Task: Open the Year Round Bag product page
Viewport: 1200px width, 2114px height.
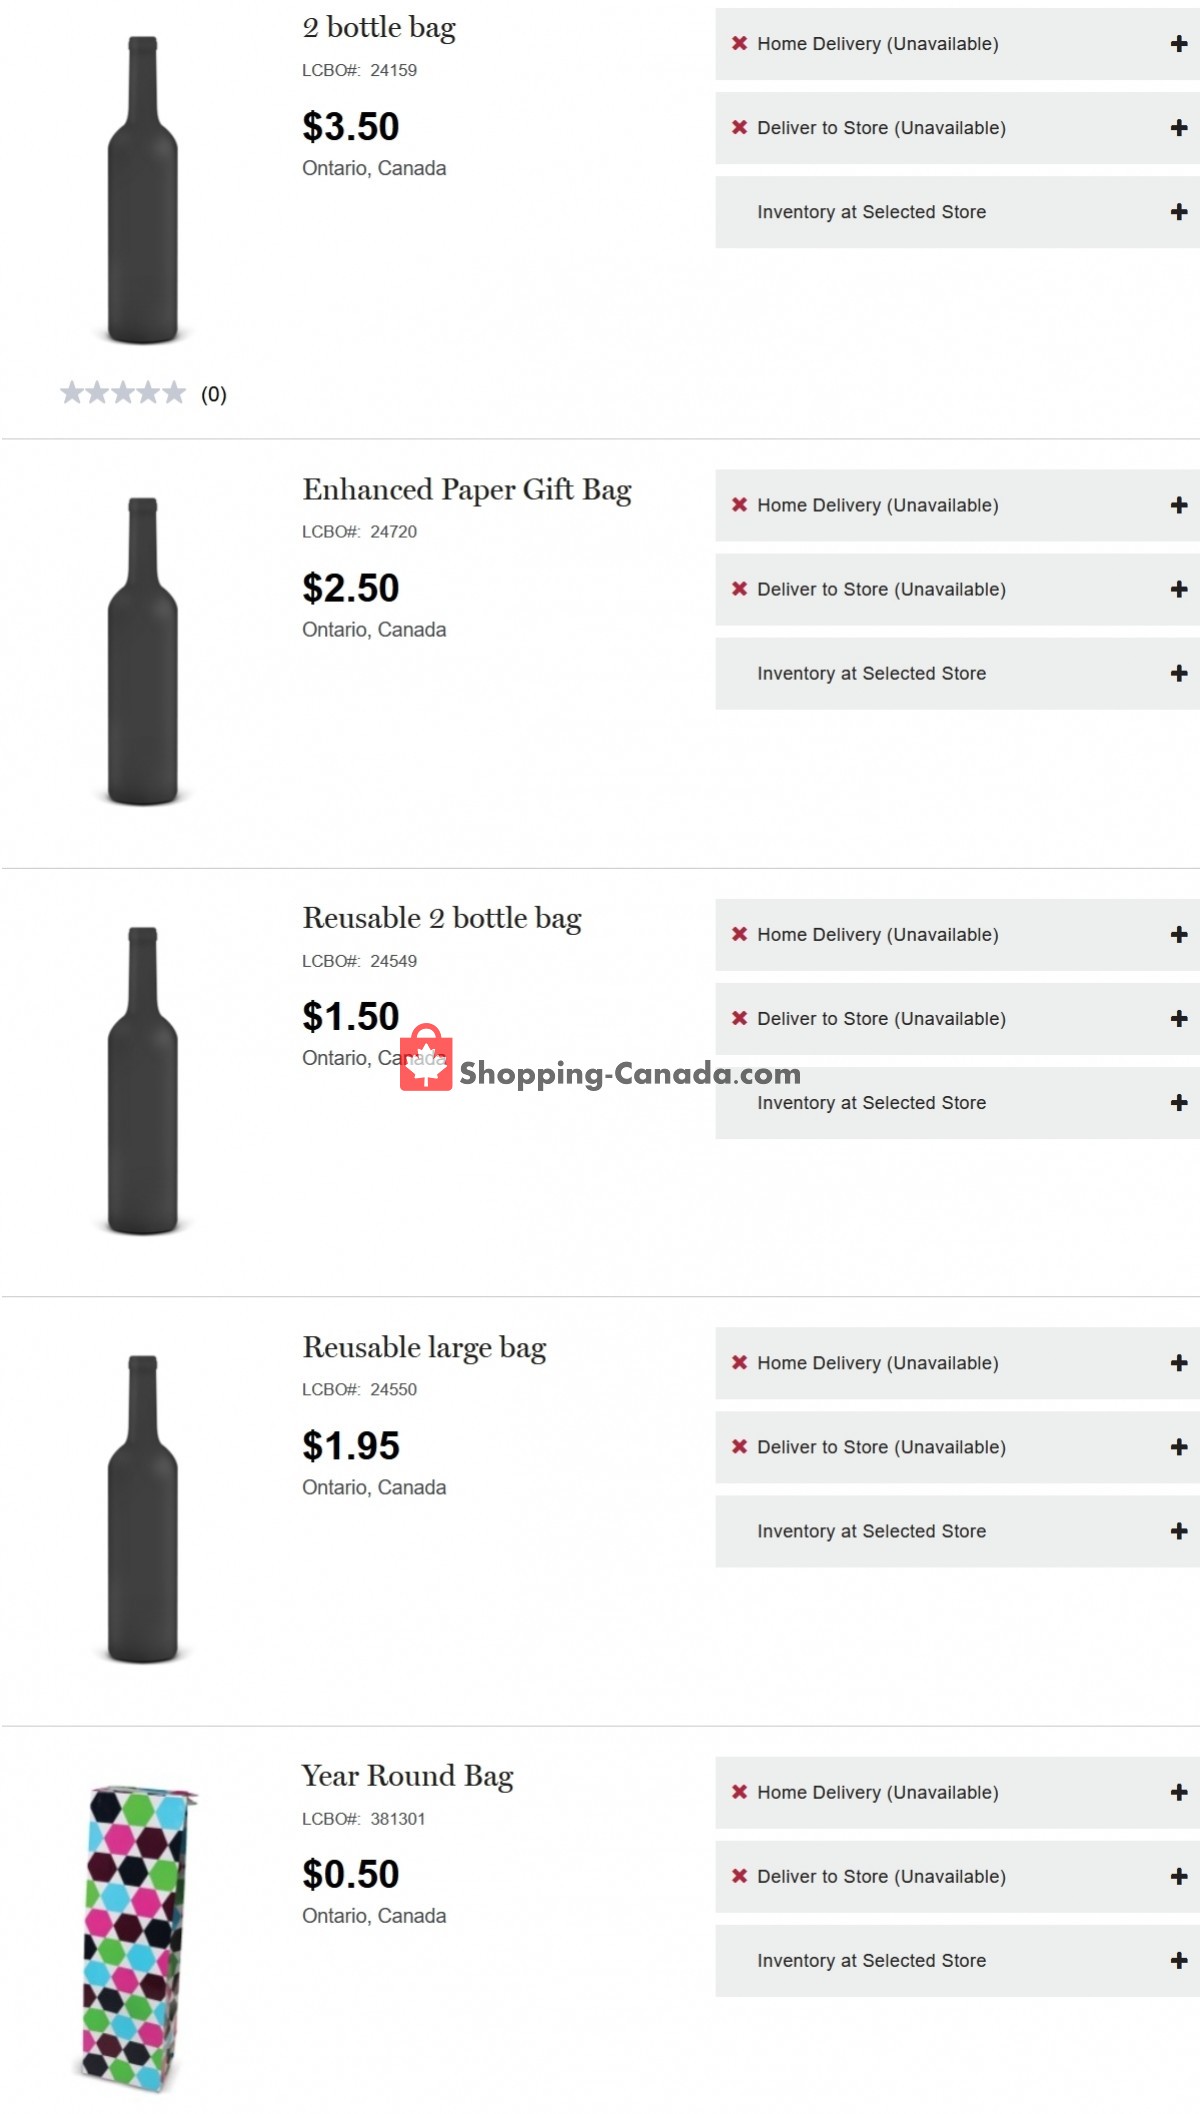Action: pyautogui.click(x=406, y=1776)
